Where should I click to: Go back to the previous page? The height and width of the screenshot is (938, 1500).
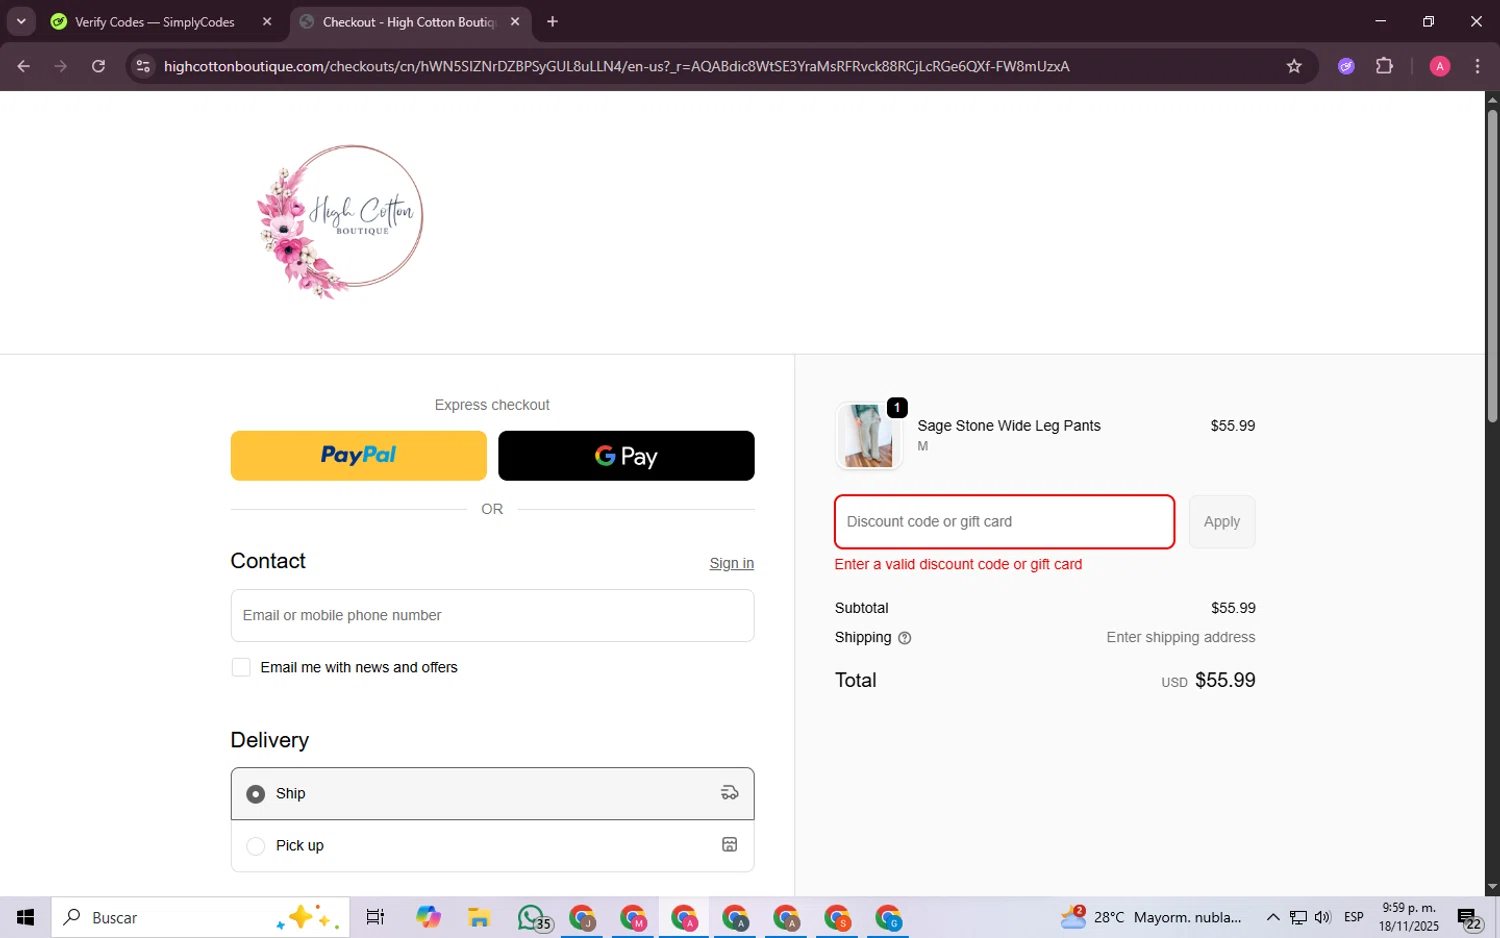(x=23, y=66)
